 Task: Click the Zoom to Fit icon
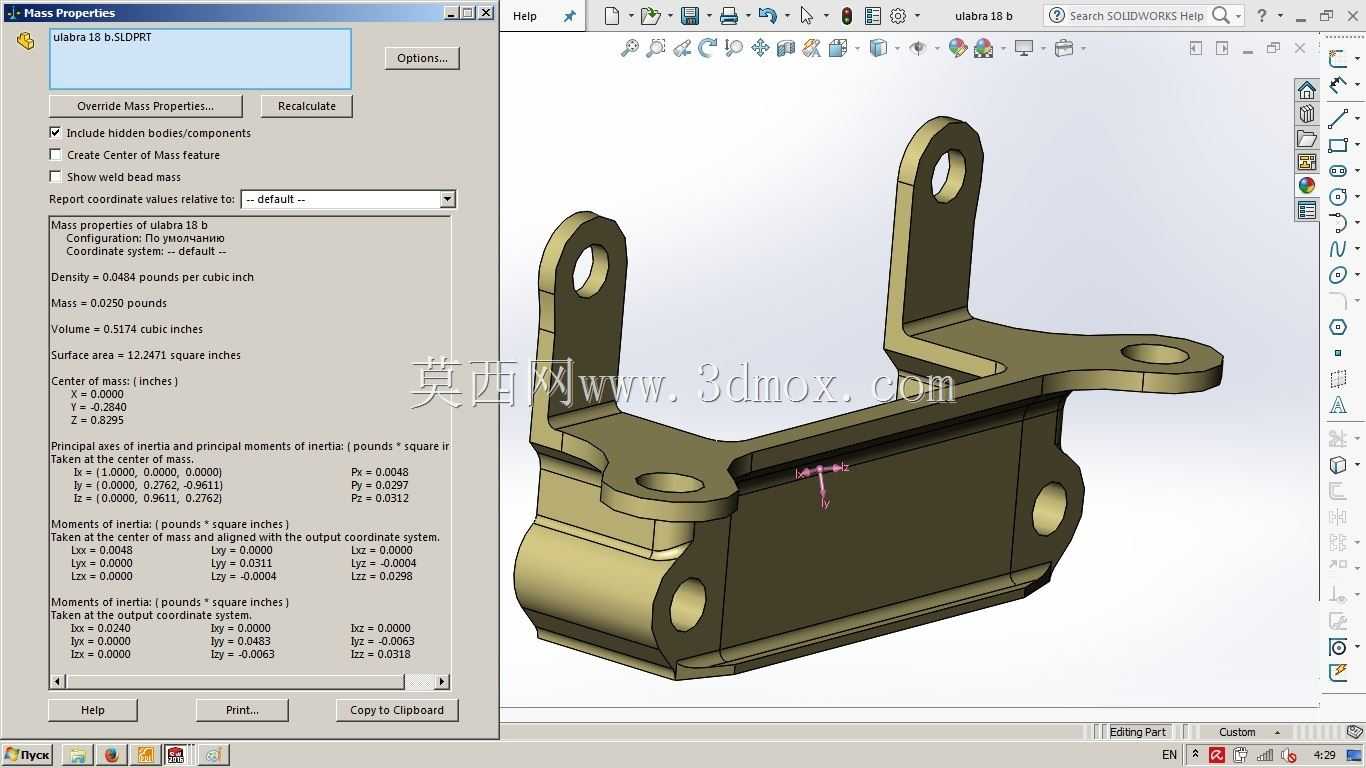[x=630, y=48]
